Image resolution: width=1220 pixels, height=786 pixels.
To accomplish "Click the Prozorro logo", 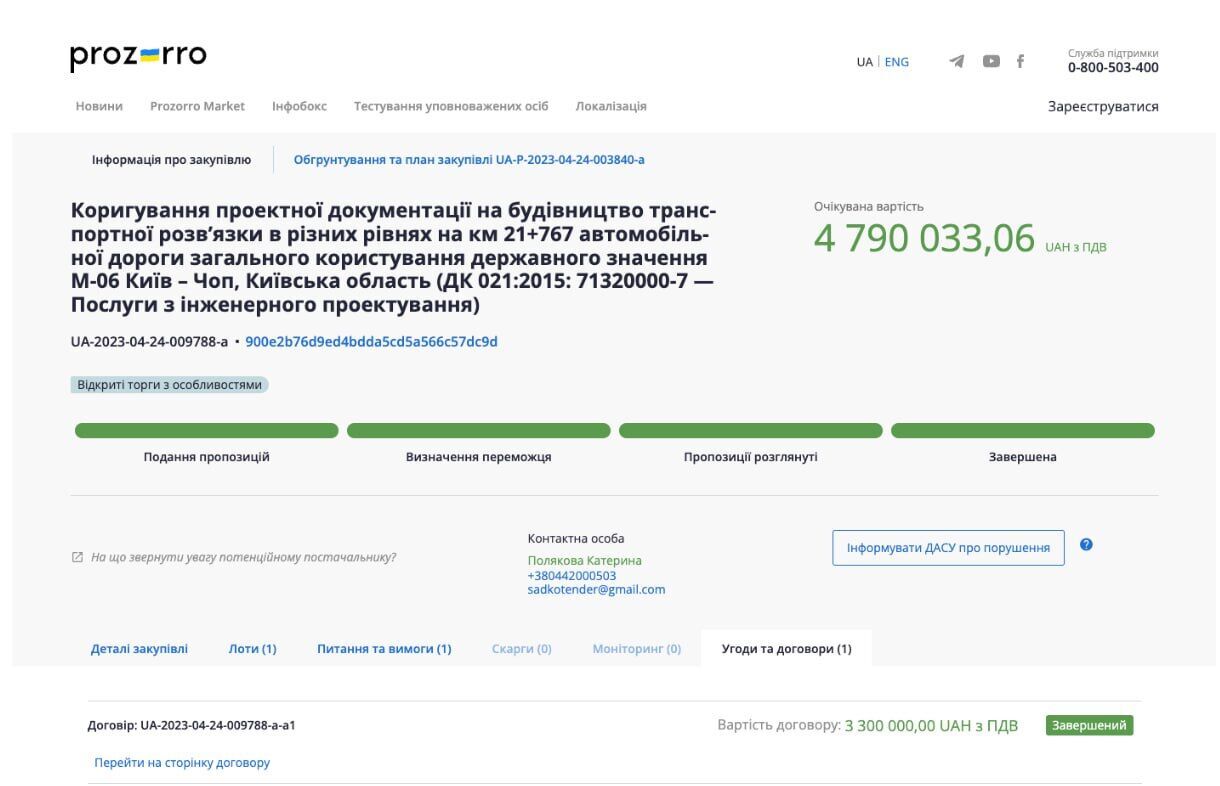I will pos(138,57).
